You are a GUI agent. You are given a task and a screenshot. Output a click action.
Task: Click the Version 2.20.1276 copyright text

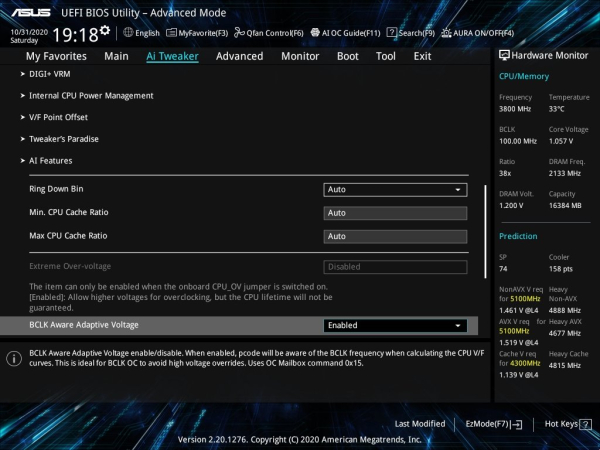click(x=300, y=440)
